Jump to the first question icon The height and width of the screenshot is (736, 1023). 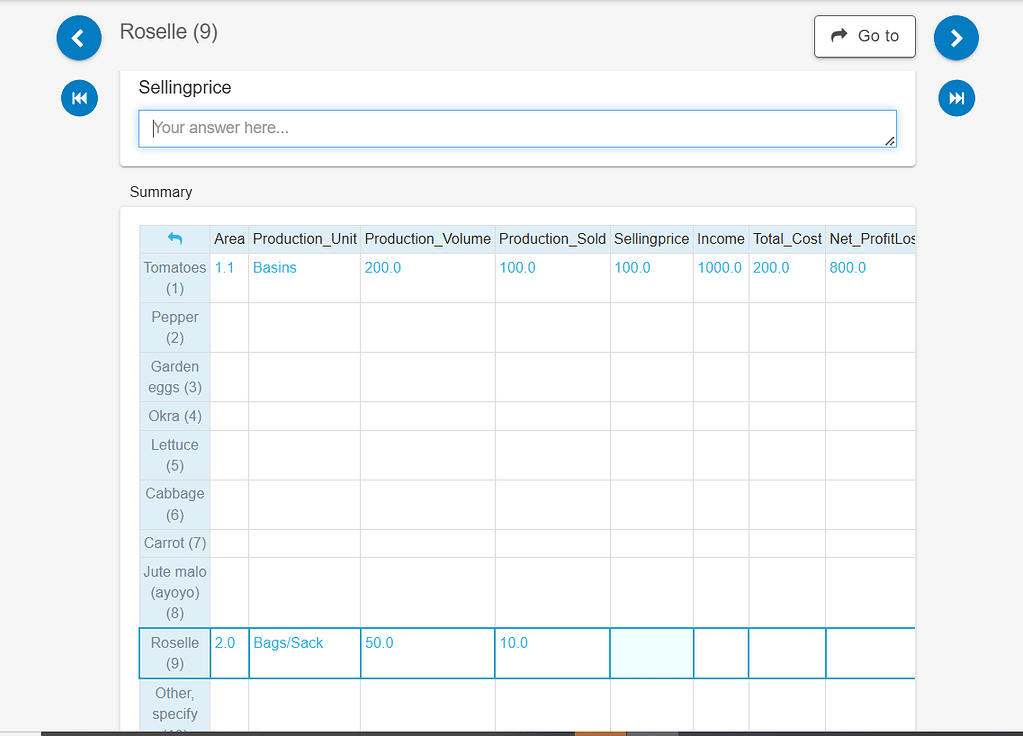click(x=79, y=98)
